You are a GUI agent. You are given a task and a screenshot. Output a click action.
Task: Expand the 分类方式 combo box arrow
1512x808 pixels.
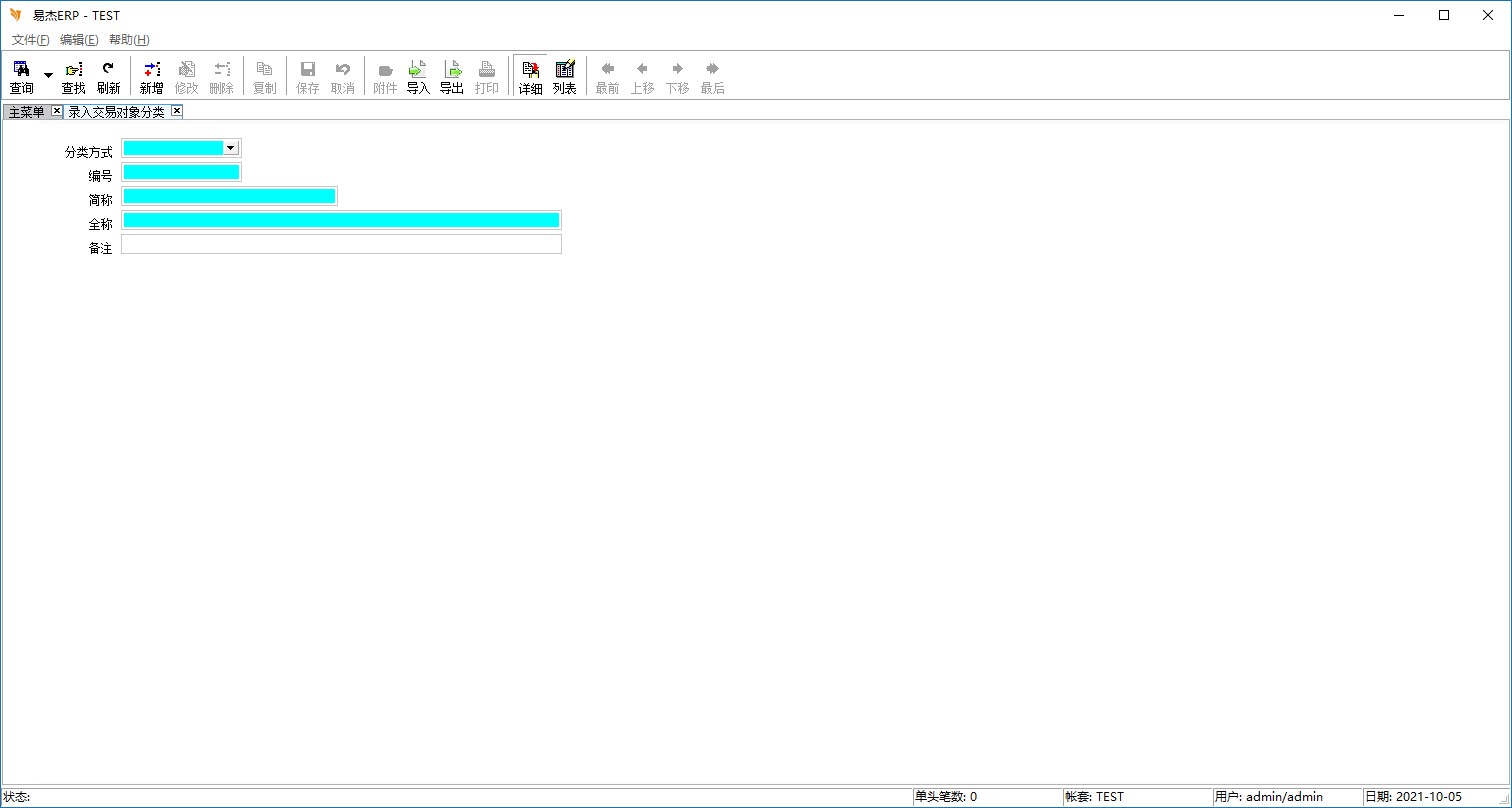231,148
